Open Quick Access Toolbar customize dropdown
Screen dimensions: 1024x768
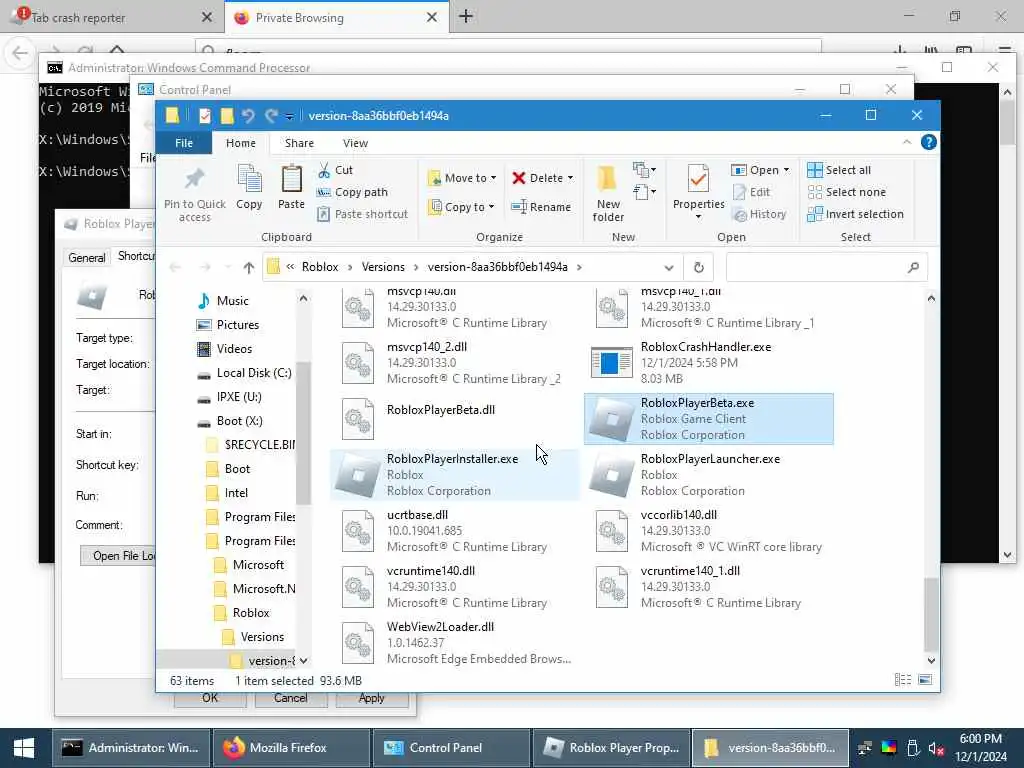point(289,116)
